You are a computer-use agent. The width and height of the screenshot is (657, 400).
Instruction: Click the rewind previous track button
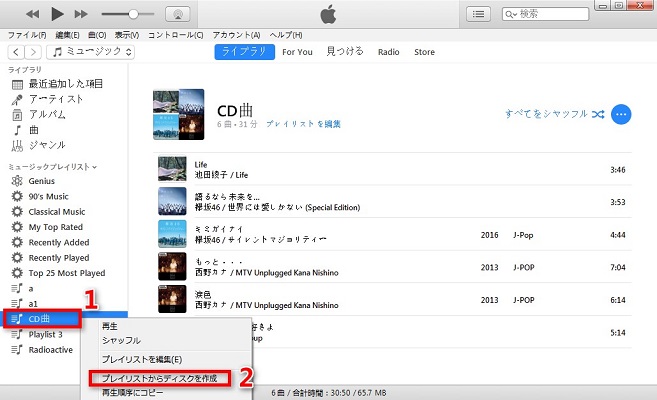click(x=32, y=14)
